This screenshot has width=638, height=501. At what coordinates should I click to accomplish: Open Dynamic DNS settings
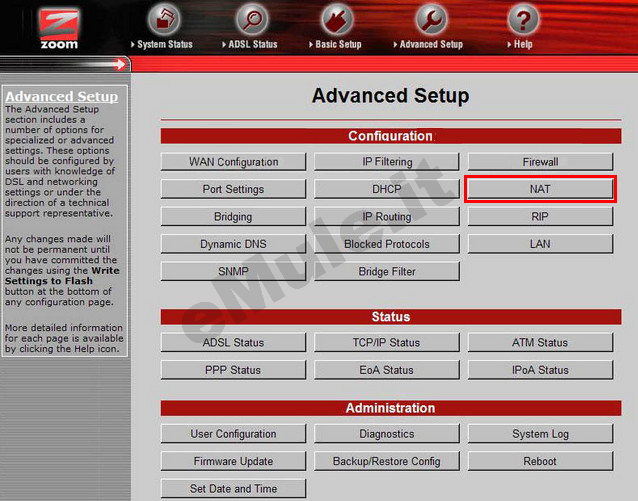coord(233,244)
